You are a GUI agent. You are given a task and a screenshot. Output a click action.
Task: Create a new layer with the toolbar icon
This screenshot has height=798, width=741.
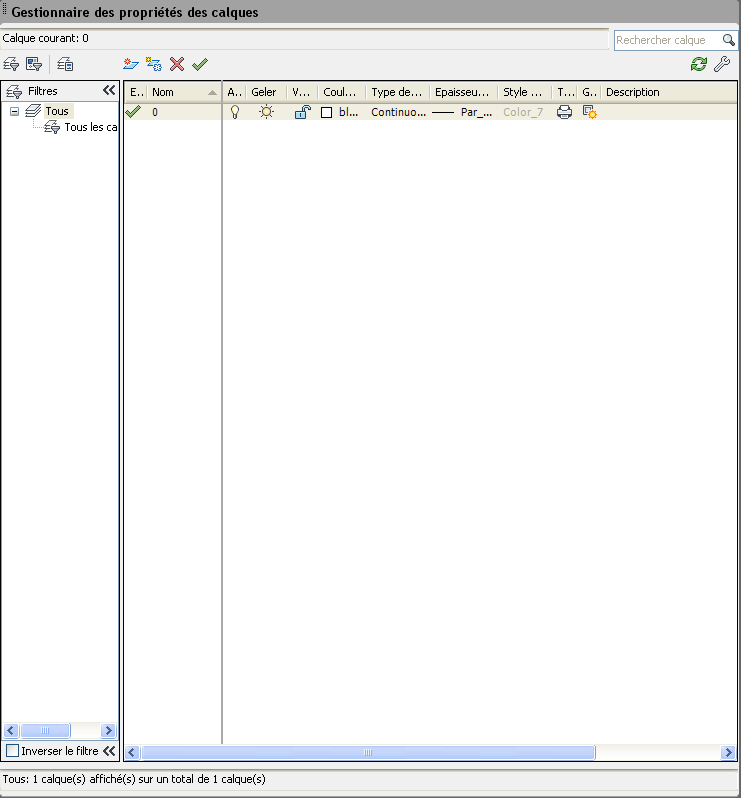(x=130, y=64)
